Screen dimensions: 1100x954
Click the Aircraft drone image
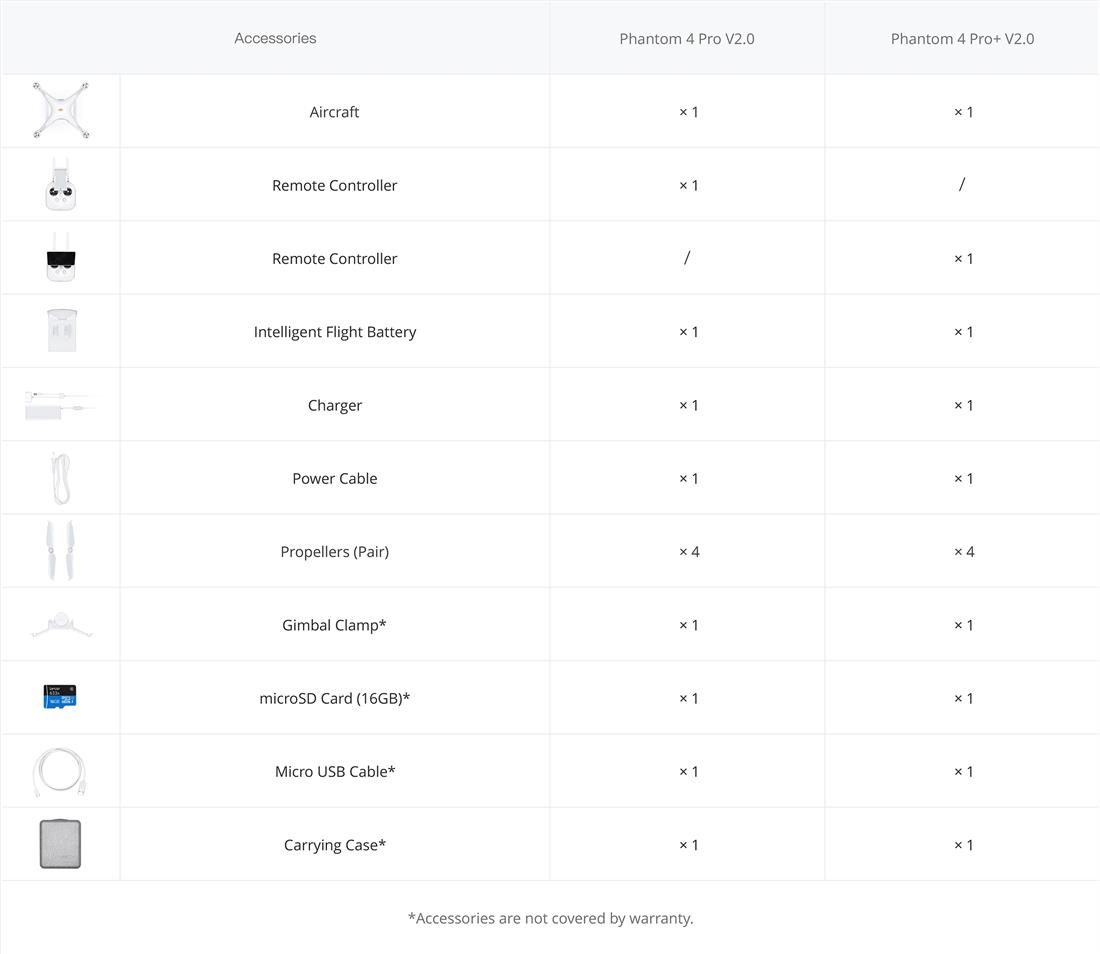click(x=60, y=111)
